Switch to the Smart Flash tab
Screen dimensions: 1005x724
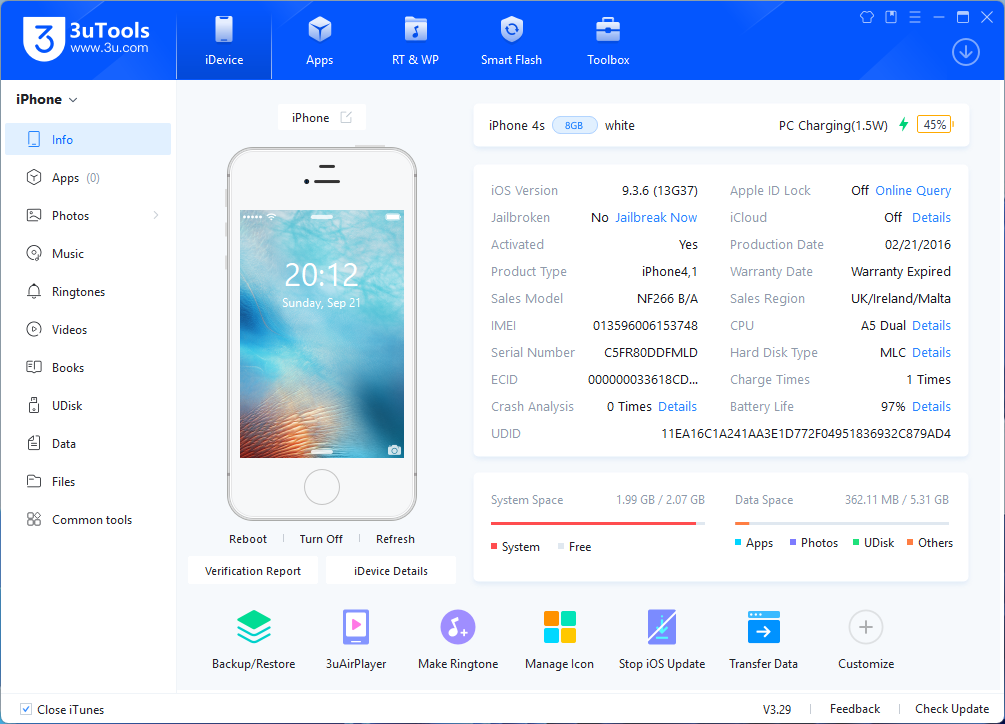point(511,41)
